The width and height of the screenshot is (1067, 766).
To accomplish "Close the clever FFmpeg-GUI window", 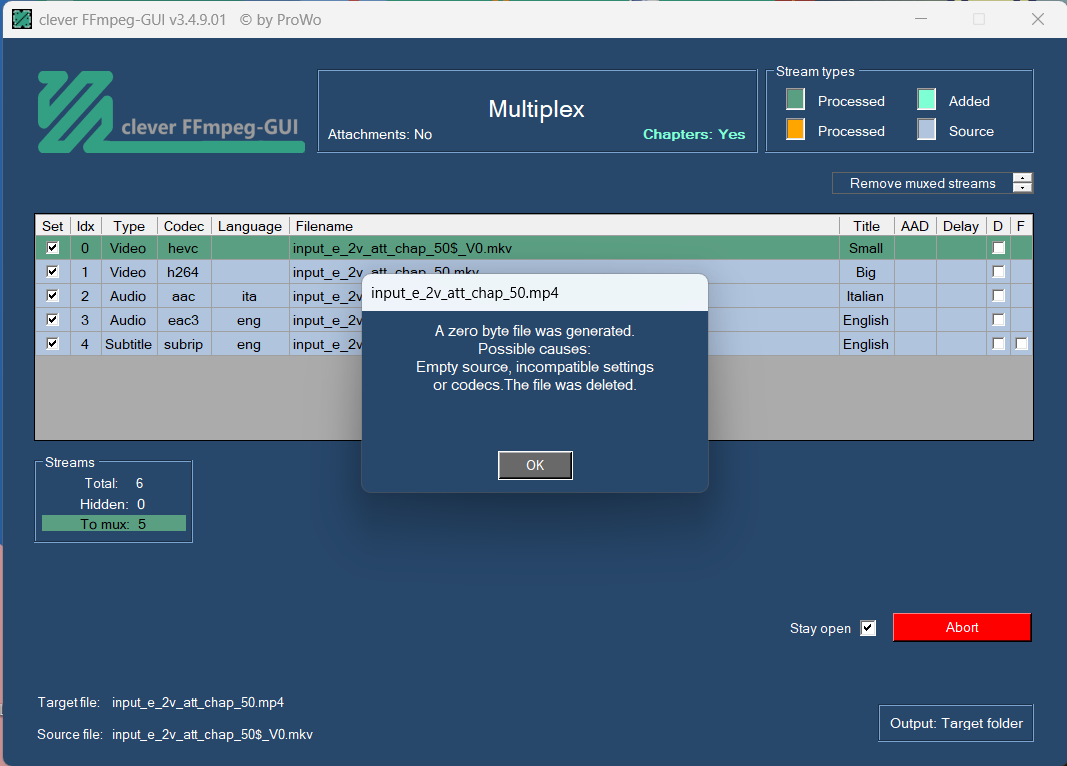I will click(x=1037, y=19).
